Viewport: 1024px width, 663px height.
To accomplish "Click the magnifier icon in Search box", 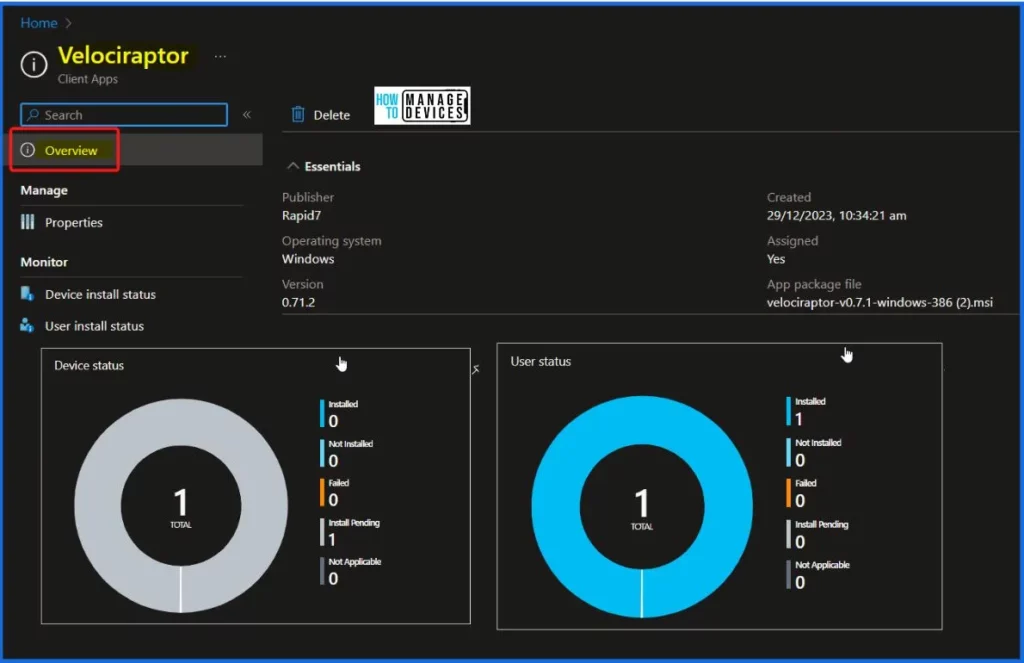I will pyautogui.click(x=32, y=115).
